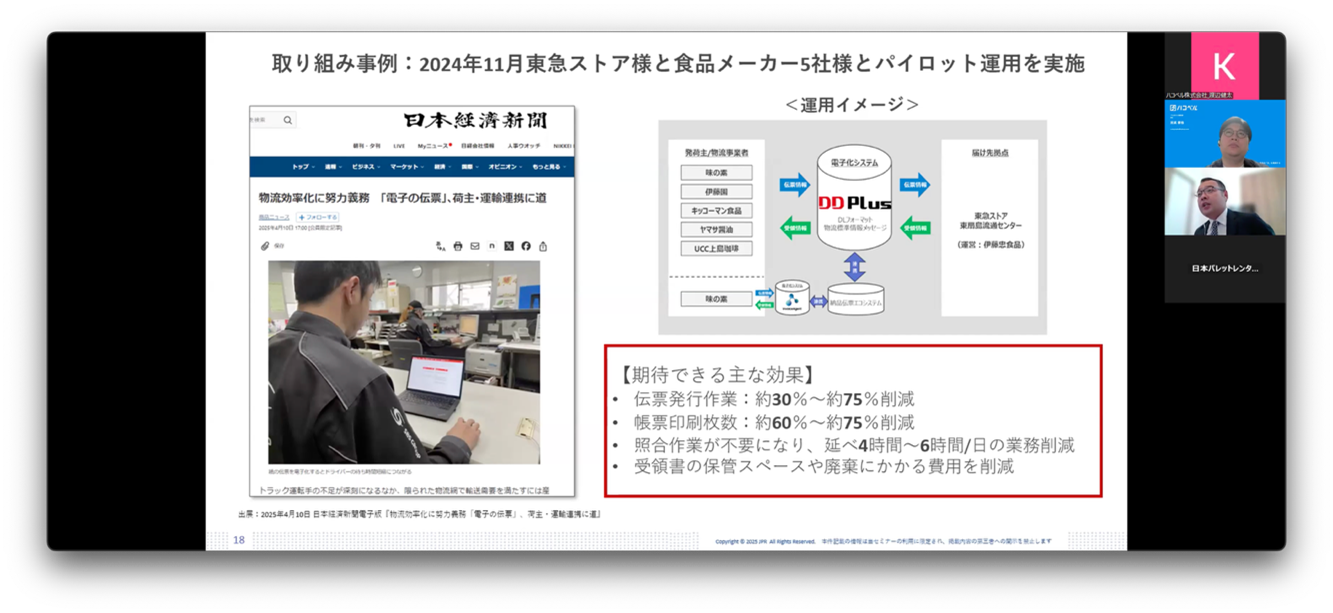
Task: Click the 伊藤園 box in the diagram
Action: pos(716,191)
